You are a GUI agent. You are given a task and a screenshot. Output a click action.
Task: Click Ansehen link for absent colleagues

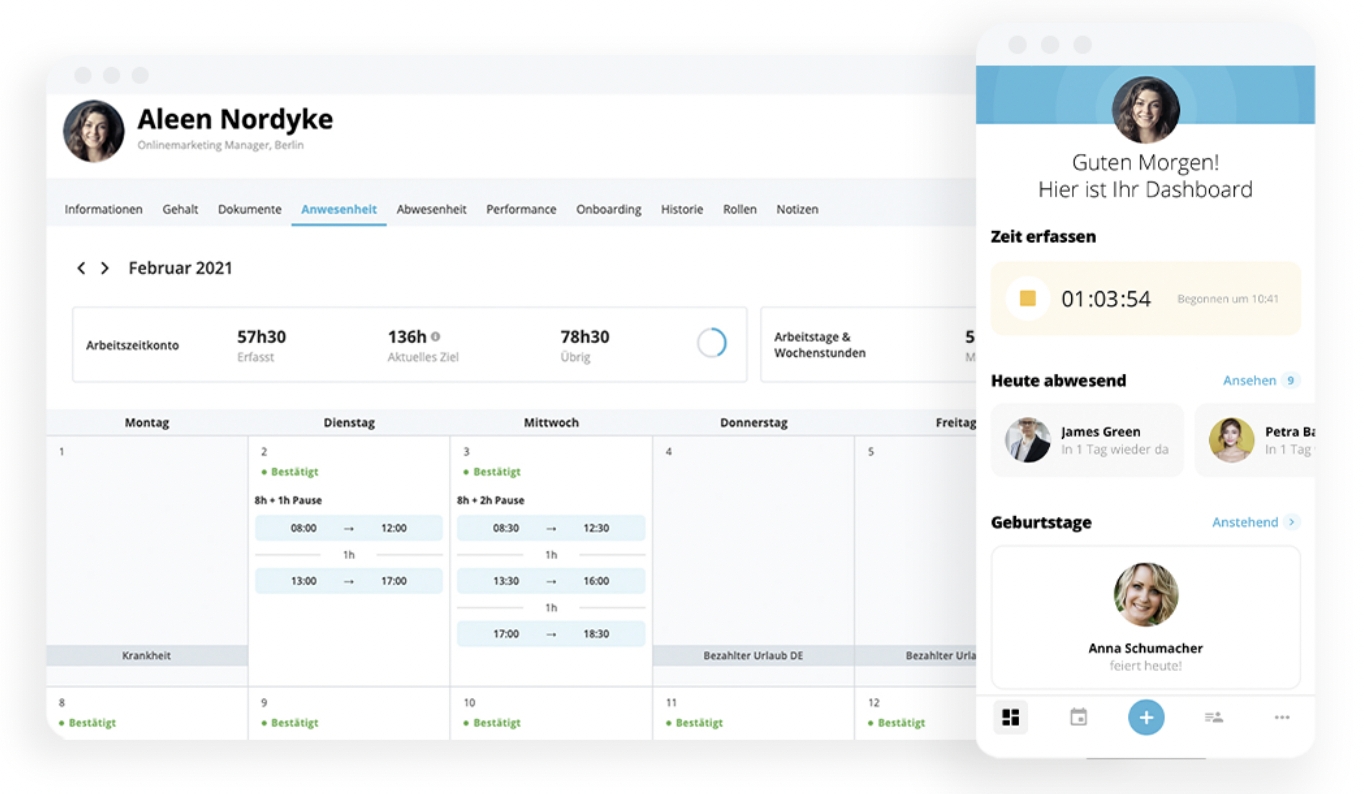[1249, 381]
